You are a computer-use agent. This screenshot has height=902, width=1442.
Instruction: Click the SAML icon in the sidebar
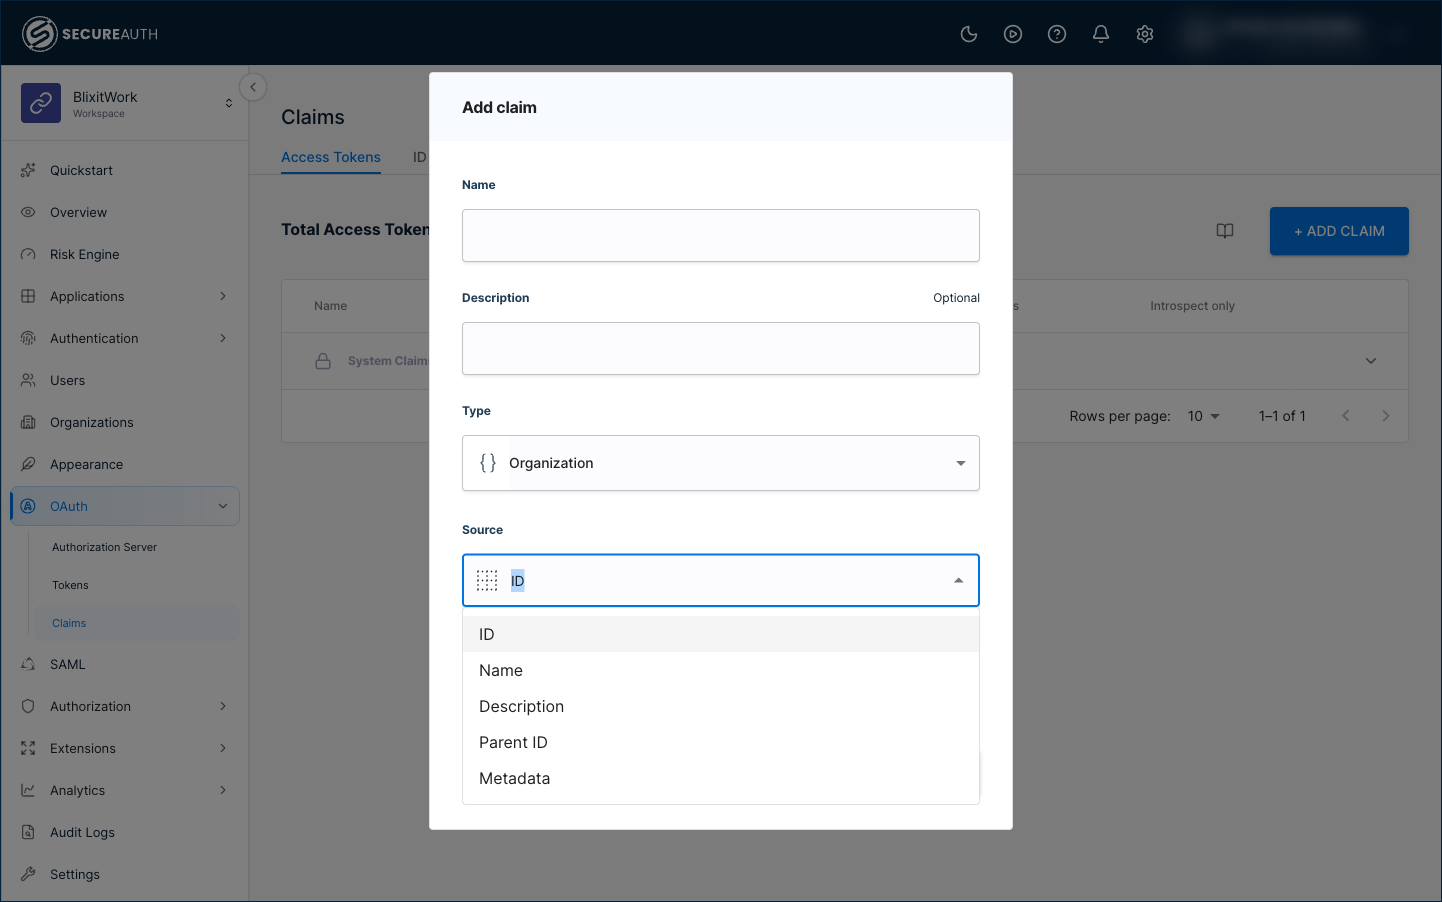(28, 664)
